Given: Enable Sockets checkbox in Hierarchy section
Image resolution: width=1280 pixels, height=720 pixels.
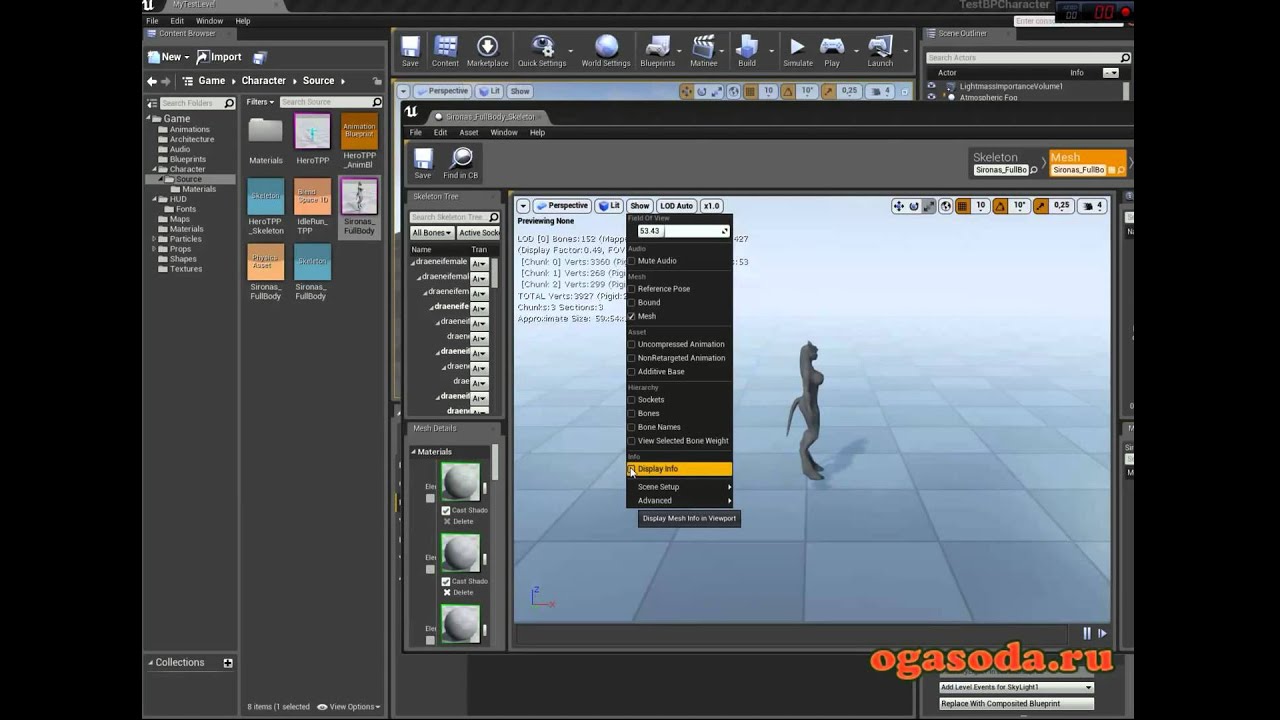Looking at the screenshot, I should [631, 400].
